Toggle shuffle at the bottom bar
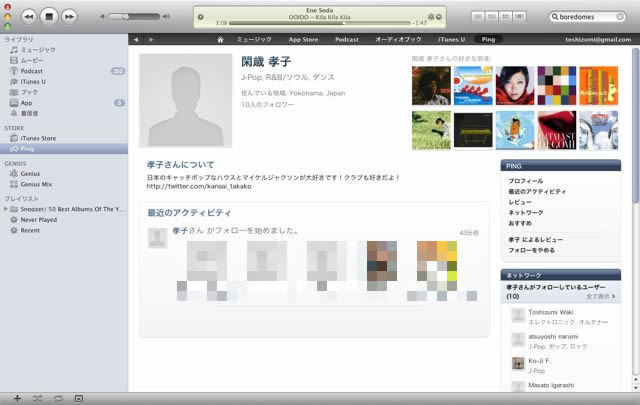Screen dimensions: 640x405 click(x=38, y=398)
